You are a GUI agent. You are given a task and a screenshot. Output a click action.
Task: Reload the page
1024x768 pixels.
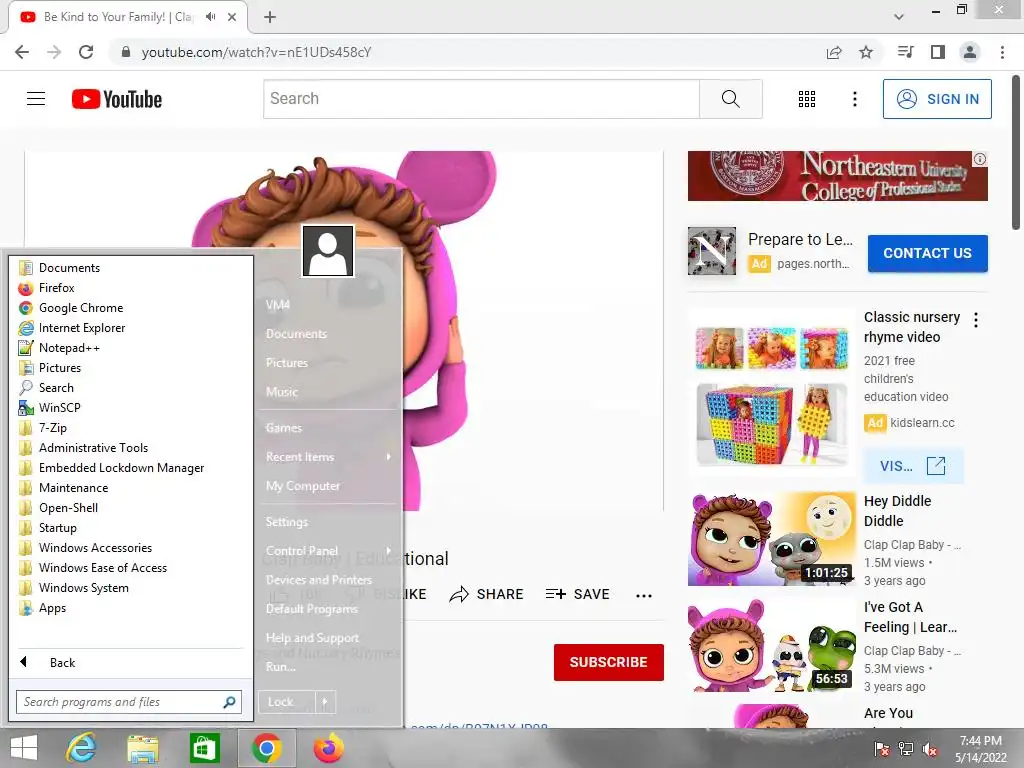pyautogui.click(x=86, y=52)
